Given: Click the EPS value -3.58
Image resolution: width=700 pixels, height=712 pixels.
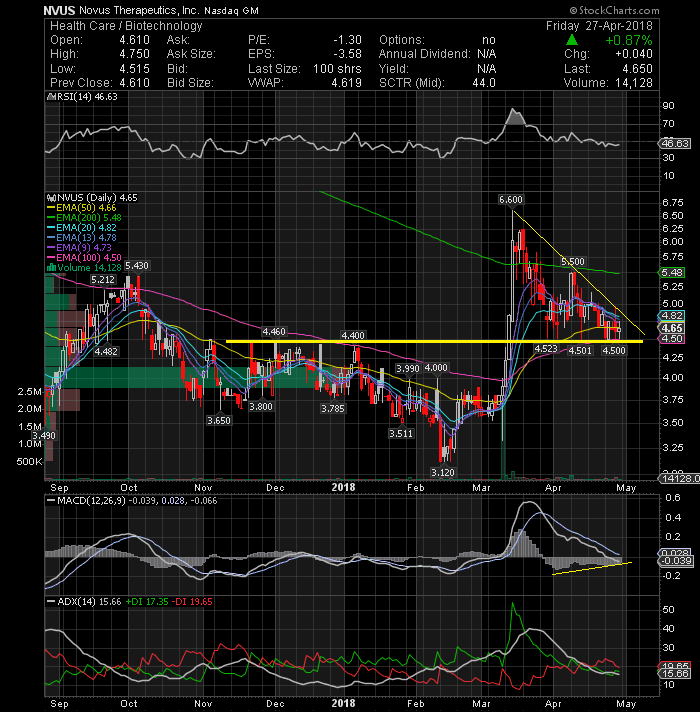Looking at the screenshot, I should (348, 54).
